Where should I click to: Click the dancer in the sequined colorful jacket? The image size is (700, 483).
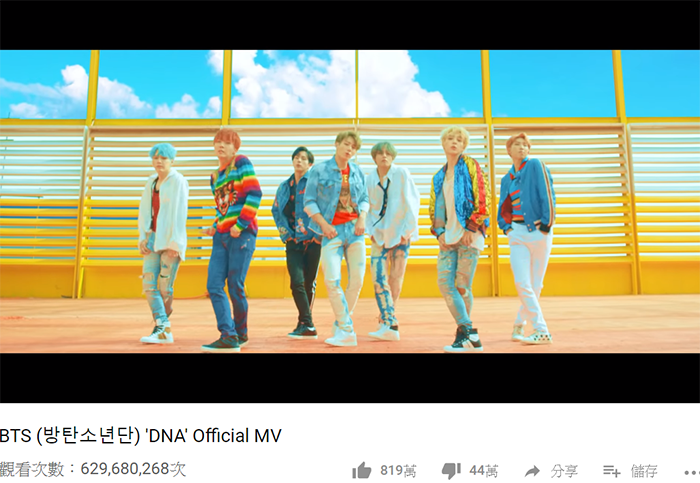pos(460,238)
